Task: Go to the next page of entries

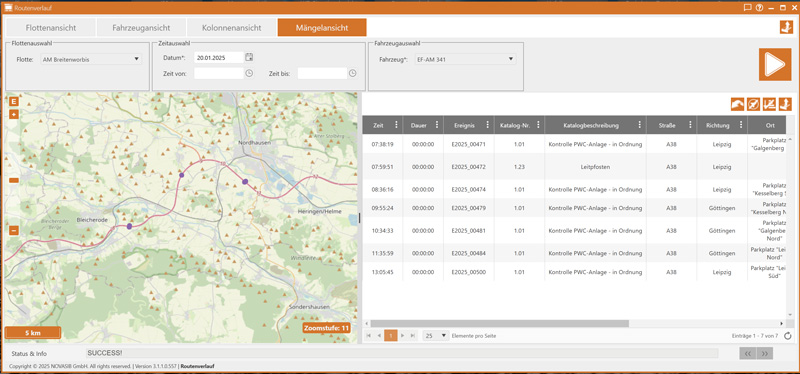Action: [402, 336]
